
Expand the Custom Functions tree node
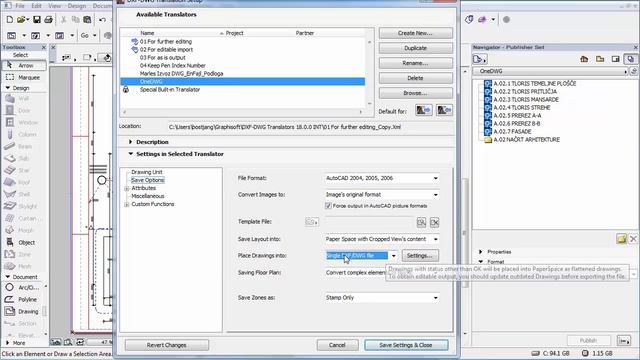tap(127, 204)
